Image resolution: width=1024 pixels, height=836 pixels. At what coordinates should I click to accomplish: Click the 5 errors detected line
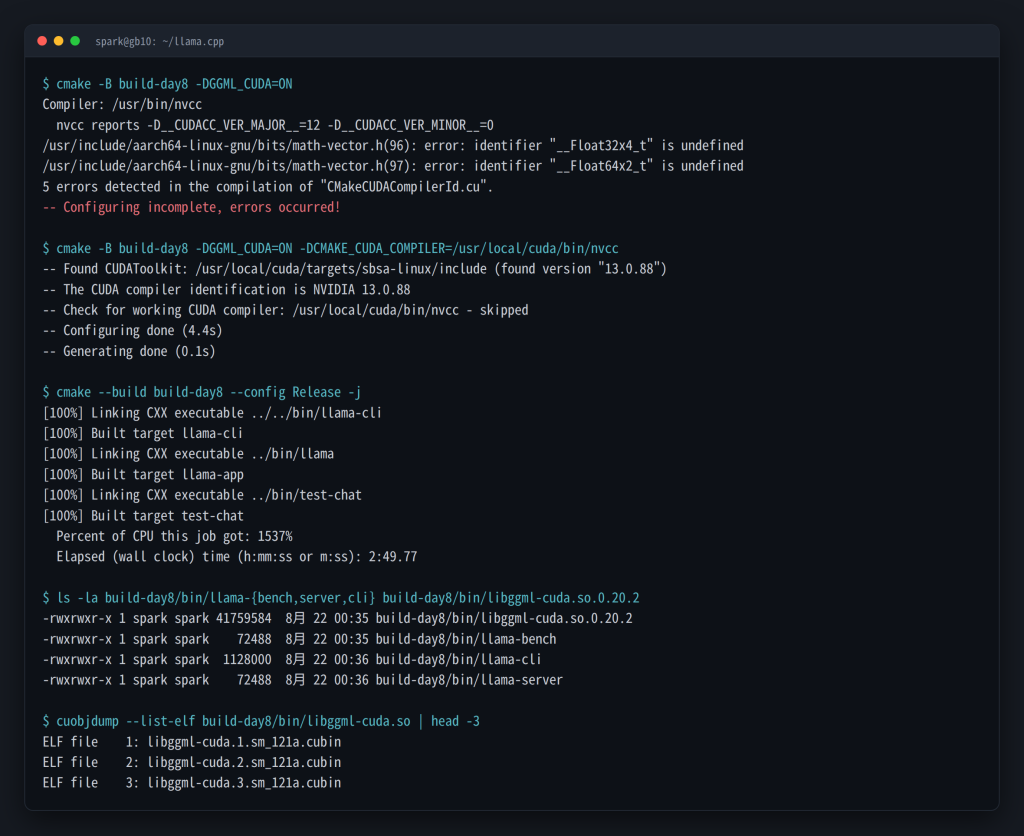[x=268, y=187]
